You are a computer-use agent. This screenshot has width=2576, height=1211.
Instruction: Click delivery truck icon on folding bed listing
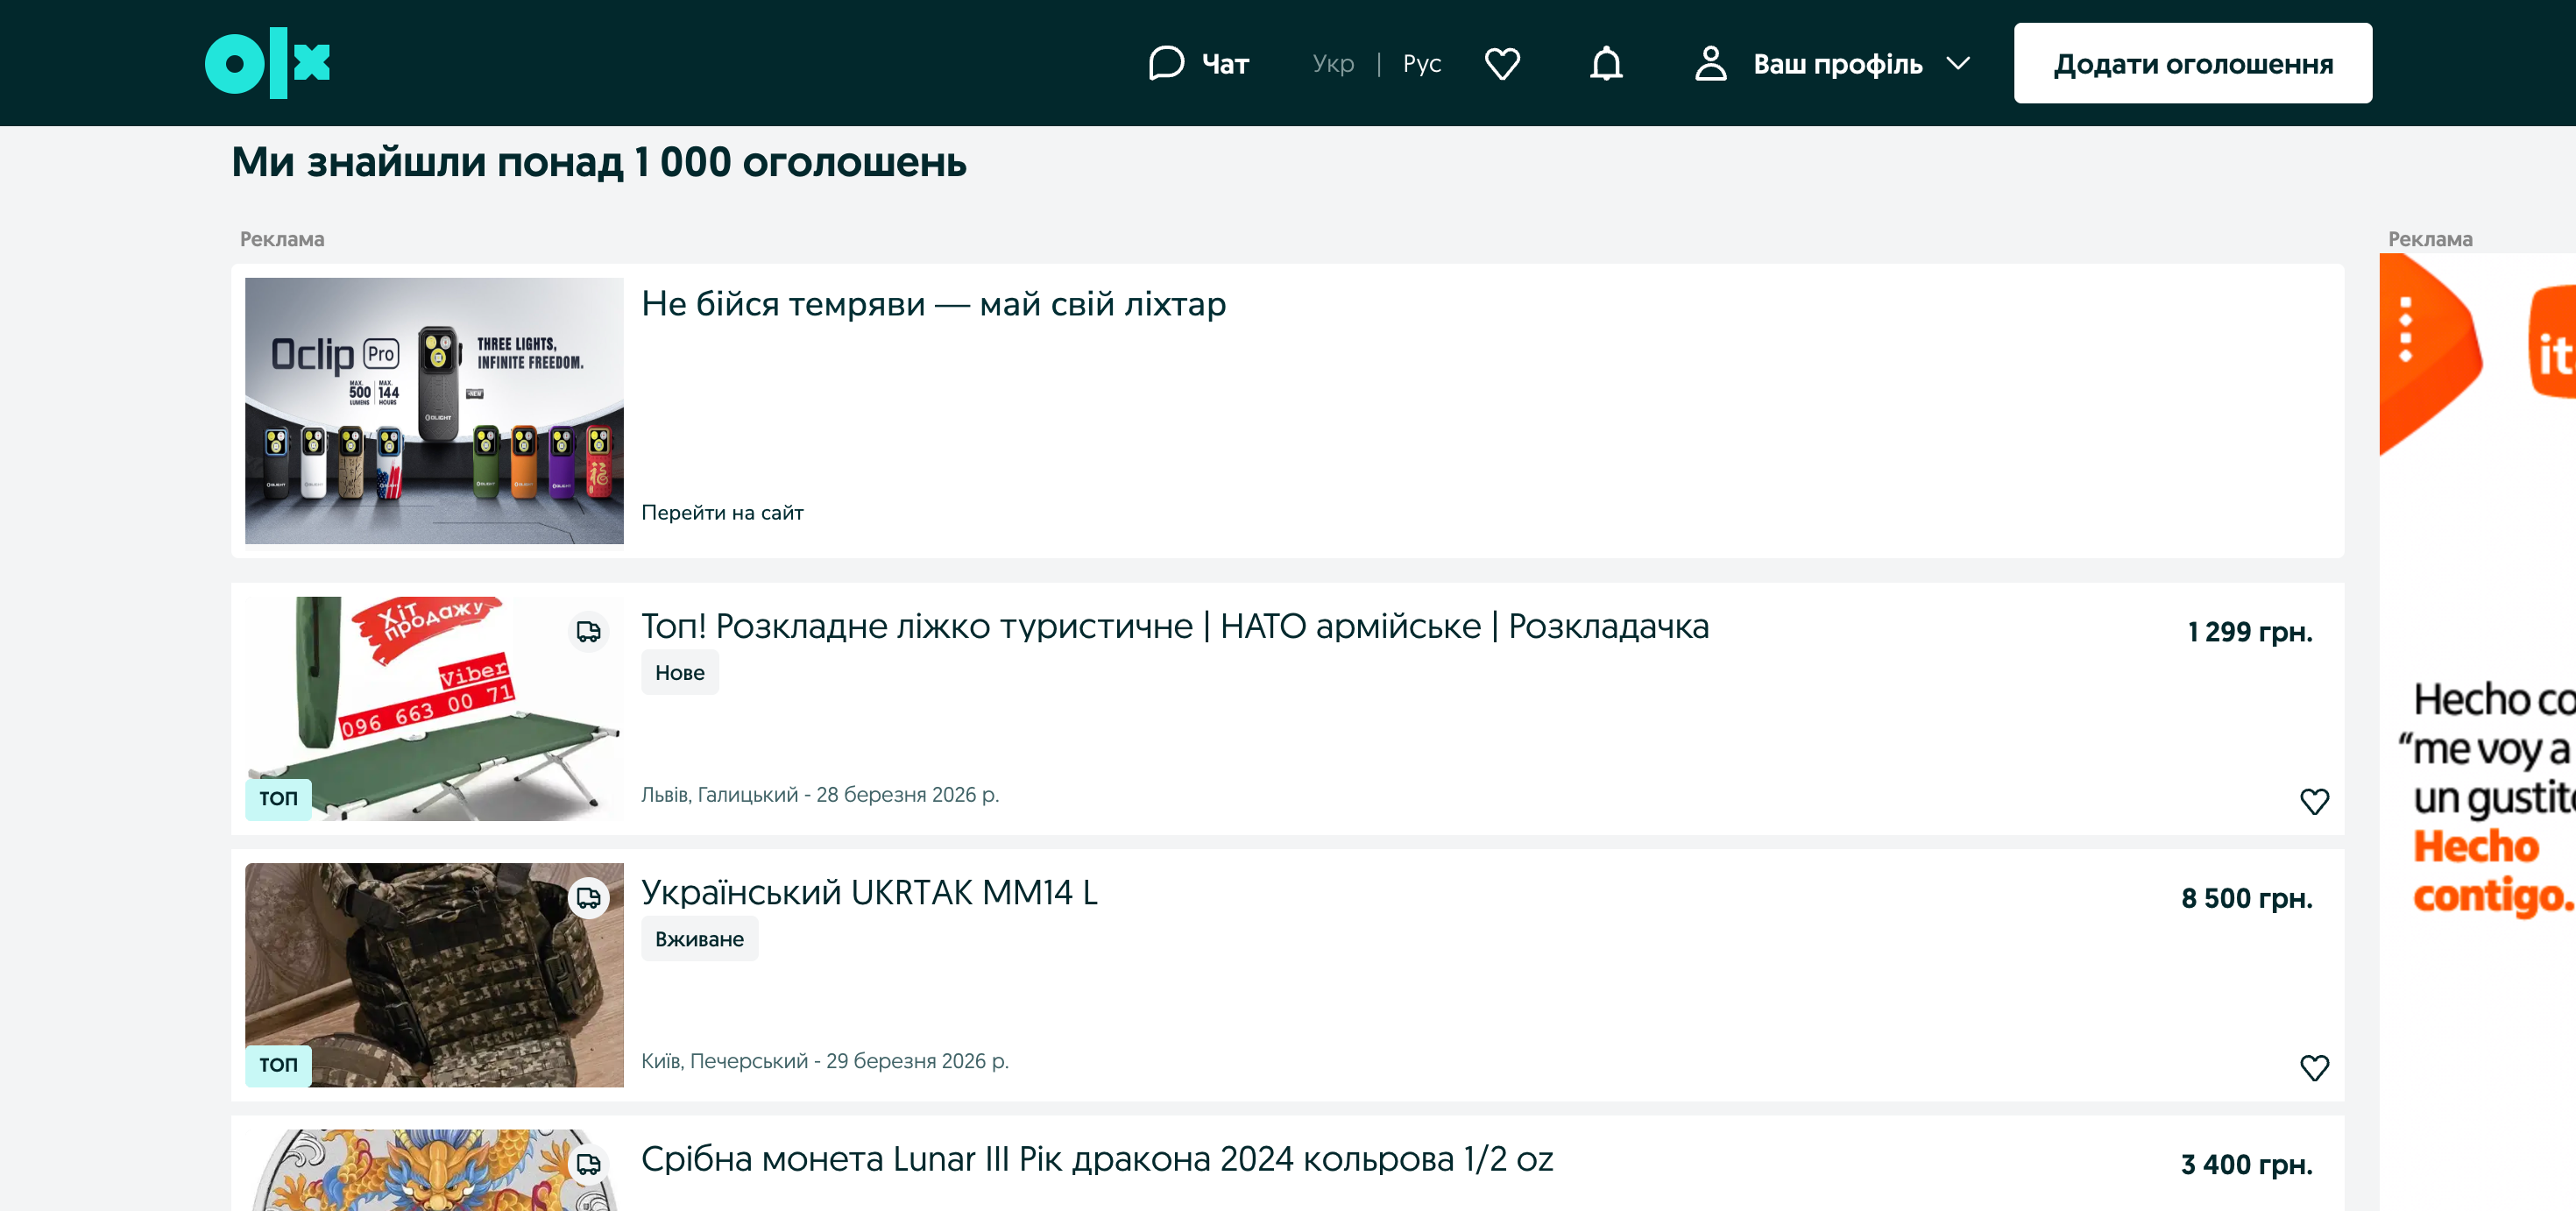tap(588, 631)
